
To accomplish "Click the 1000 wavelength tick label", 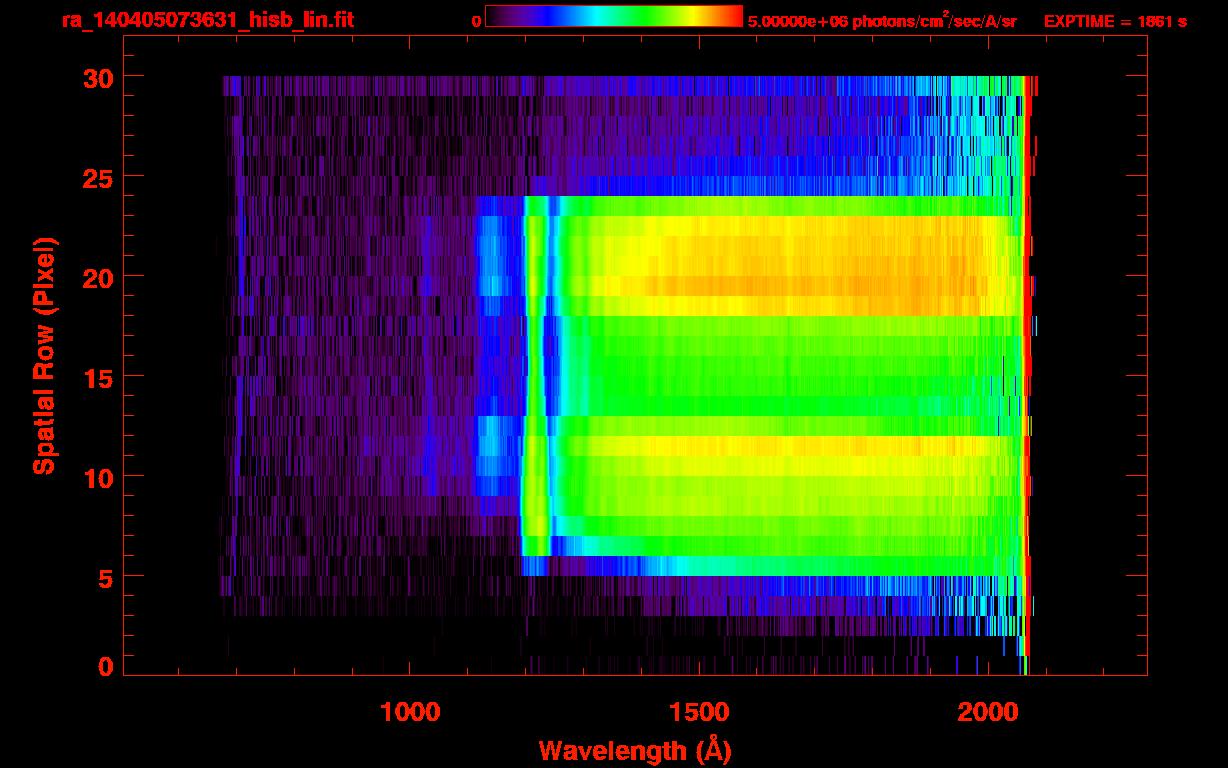I will (x=410, y=712).
